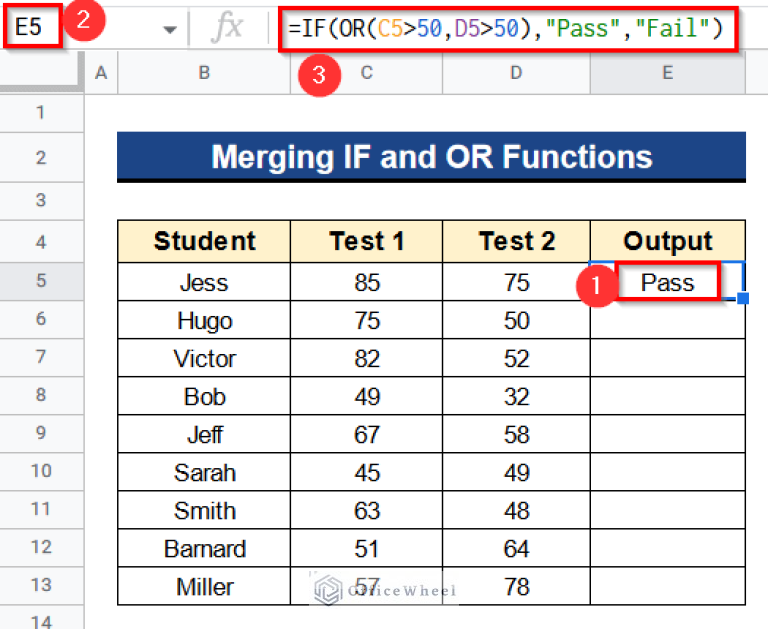Click cell E5 containing Pass
The width and height of the screenshot is (768, 629).
point(667,282)
